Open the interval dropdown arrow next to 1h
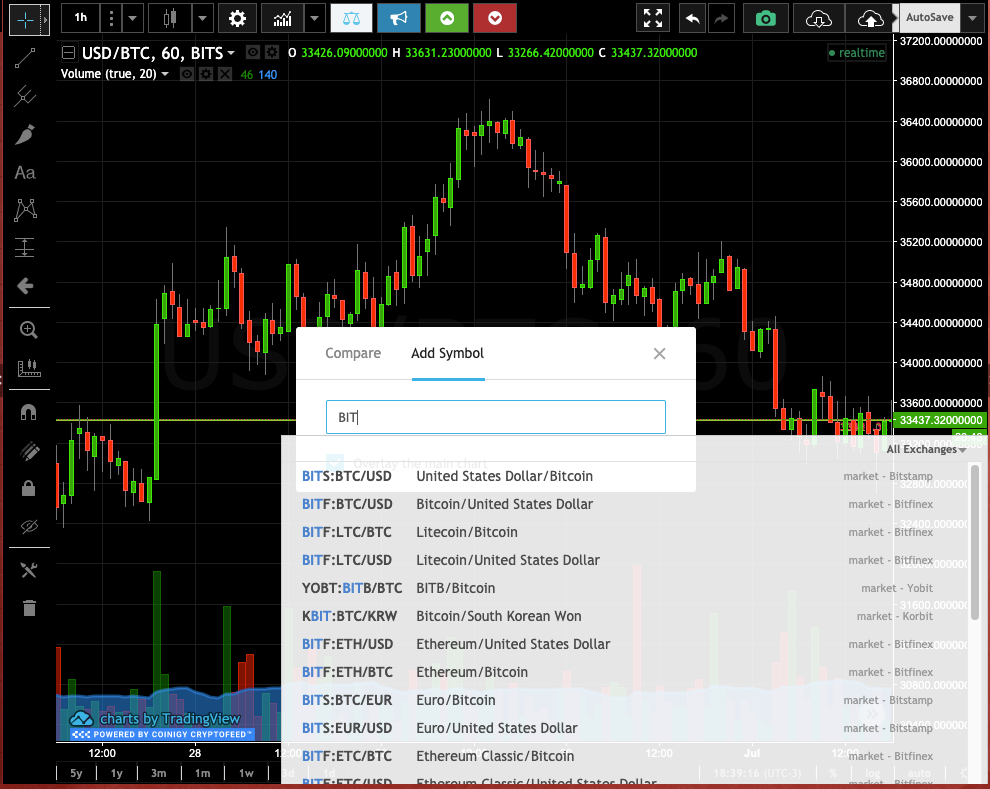Screen dimensions: 990x789 [132, 18]
